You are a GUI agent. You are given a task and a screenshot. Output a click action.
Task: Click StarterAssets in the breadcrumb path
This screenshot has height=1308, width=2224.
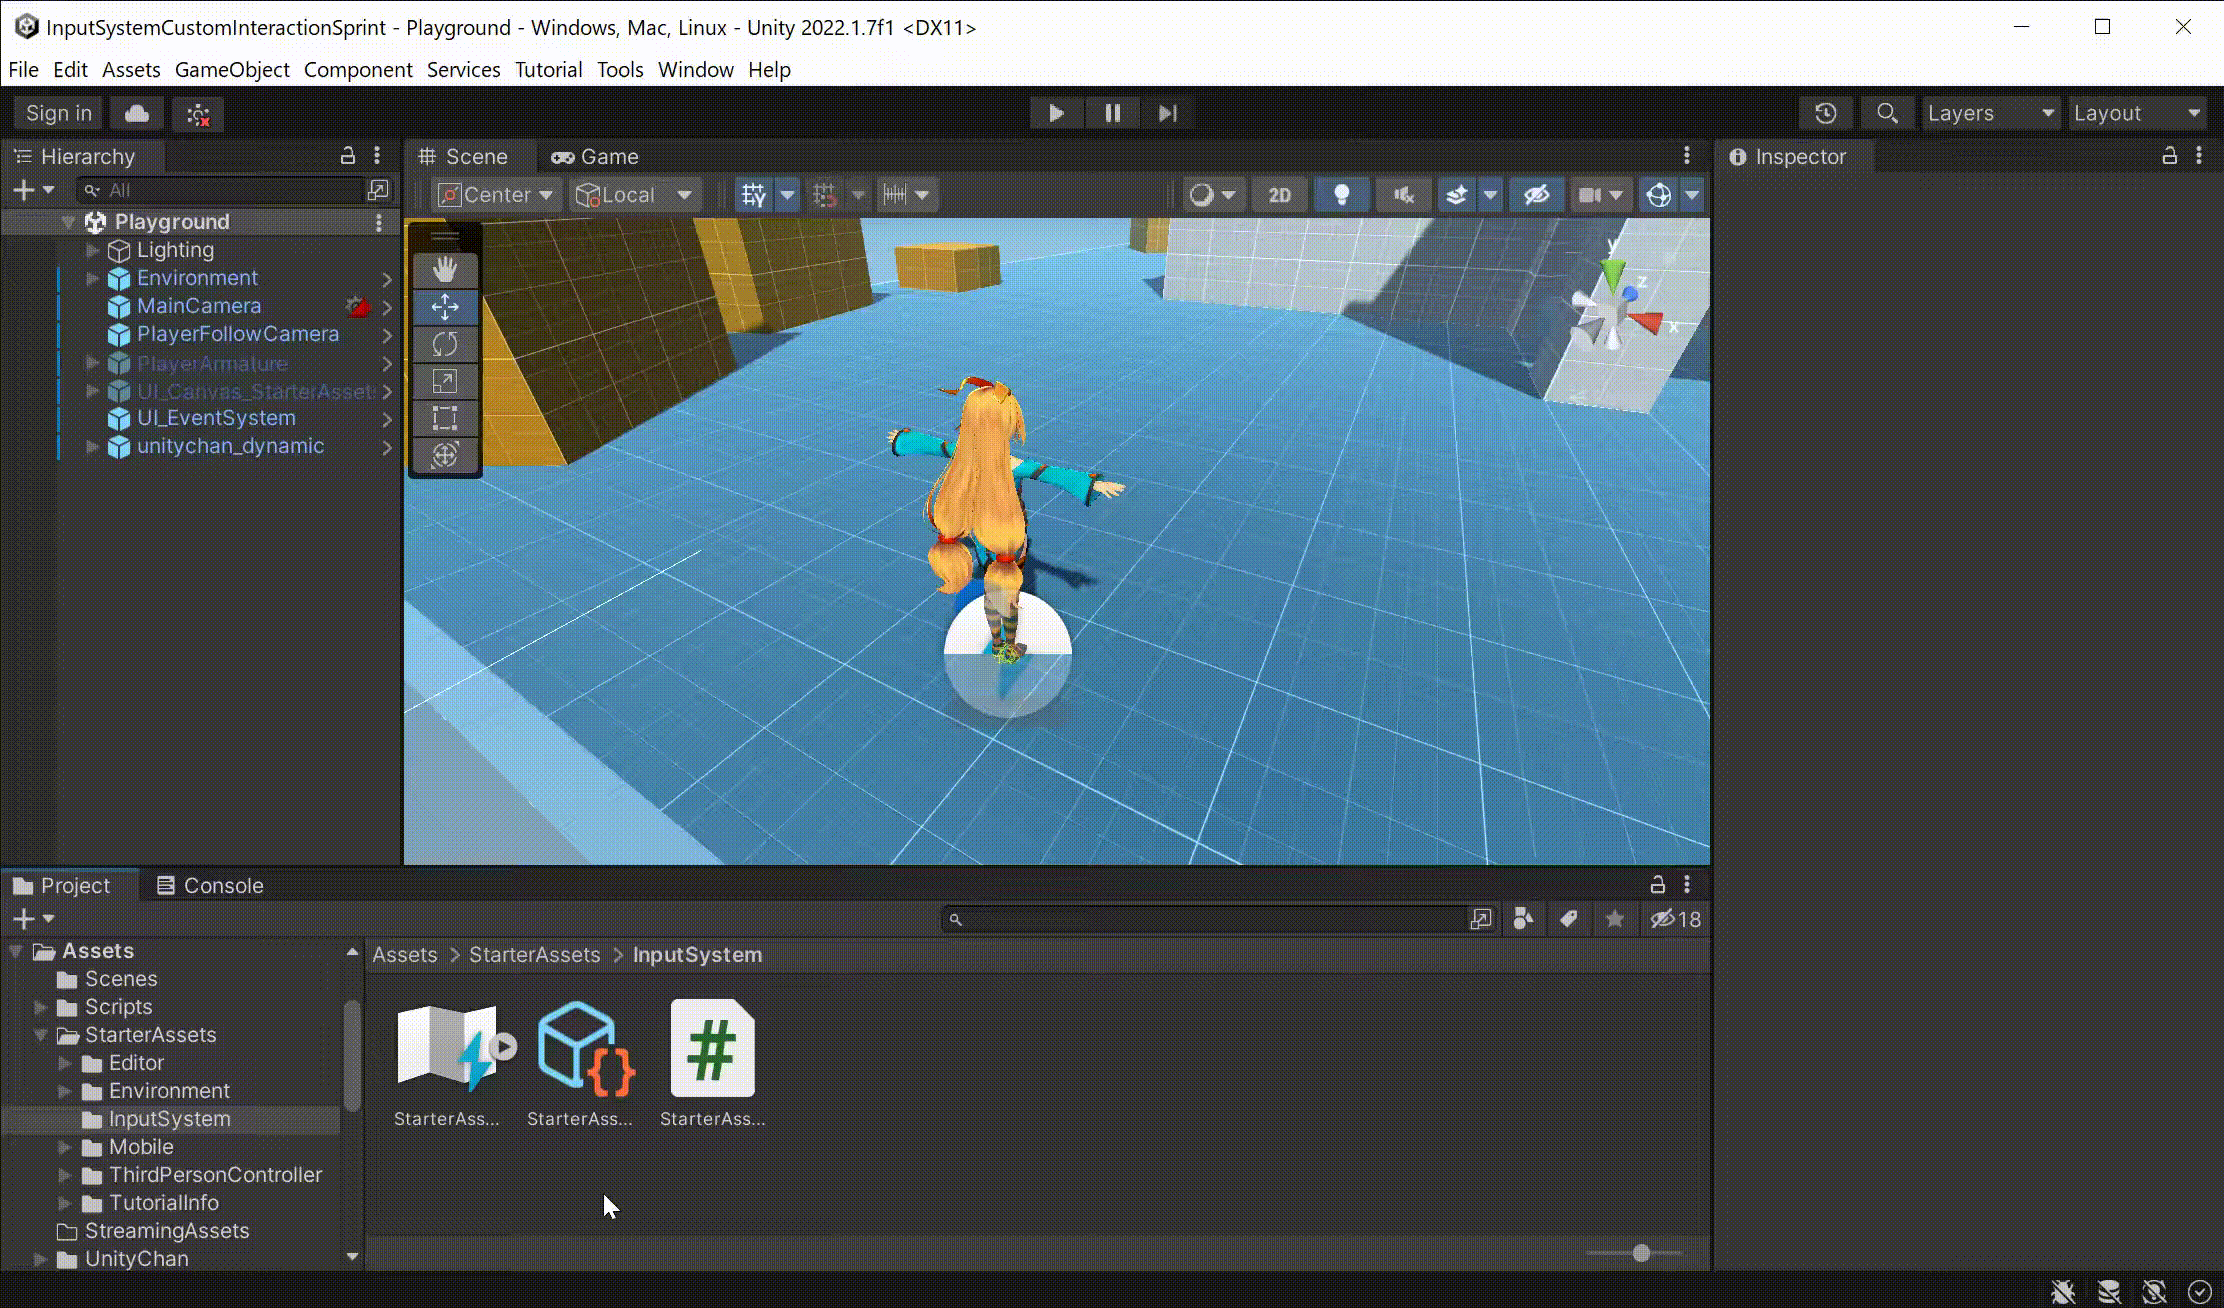(535, 955)
